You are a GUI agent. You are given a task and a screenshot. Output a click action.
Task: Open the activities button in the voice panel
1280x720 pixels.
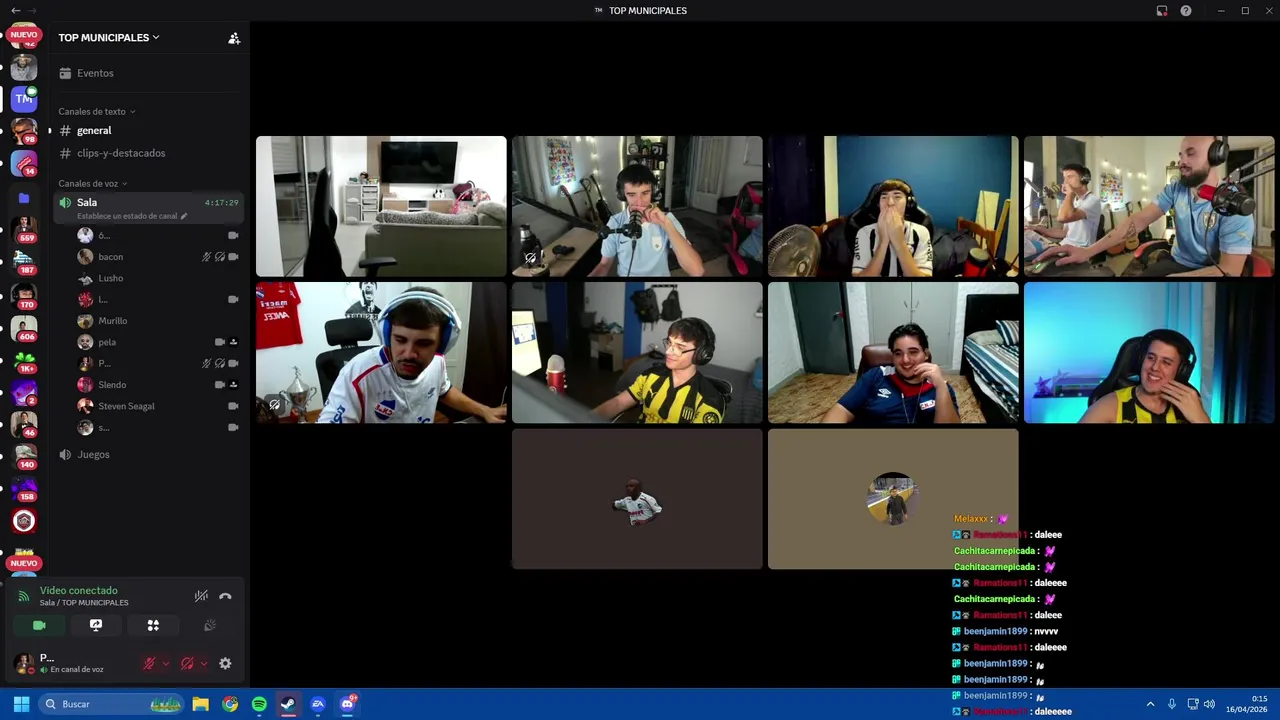point(153,625)
